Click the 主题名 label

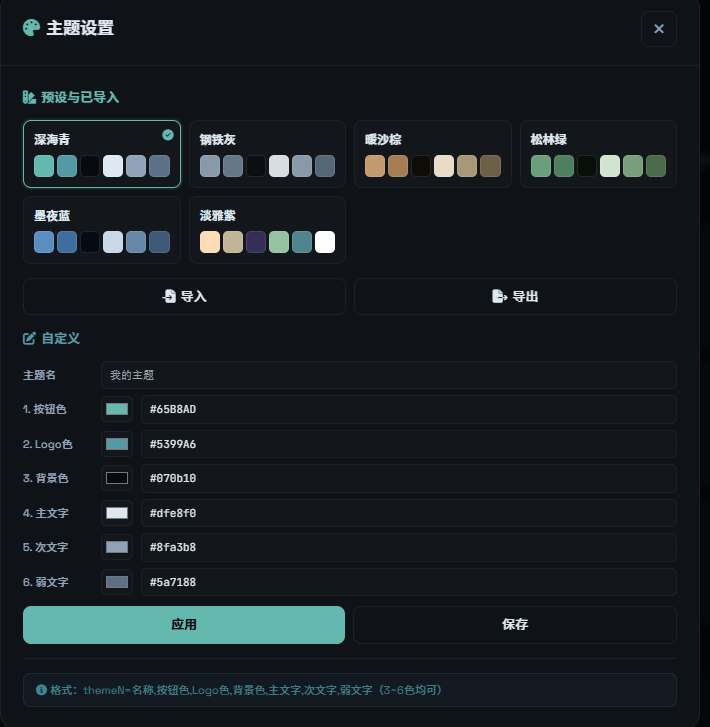coord(39,375)
